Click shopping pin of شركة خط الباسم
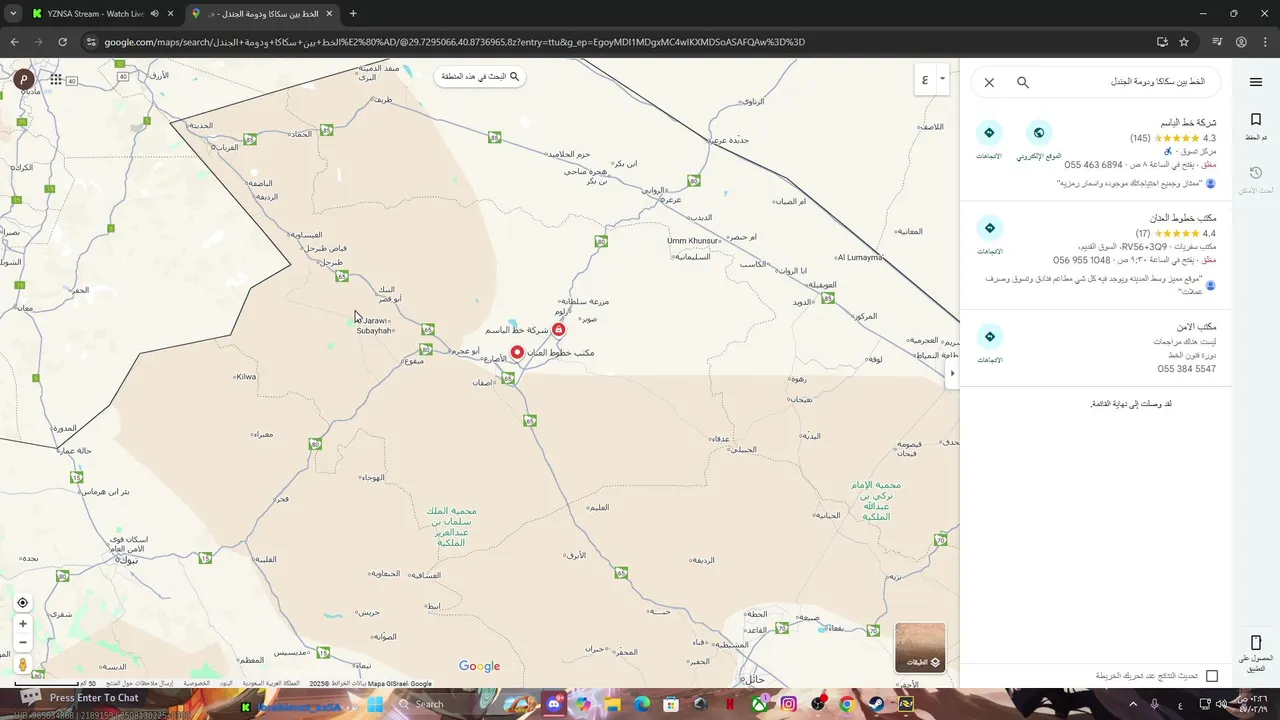The height and width of the screenshot is (720, 1280). tap(559, 329)
